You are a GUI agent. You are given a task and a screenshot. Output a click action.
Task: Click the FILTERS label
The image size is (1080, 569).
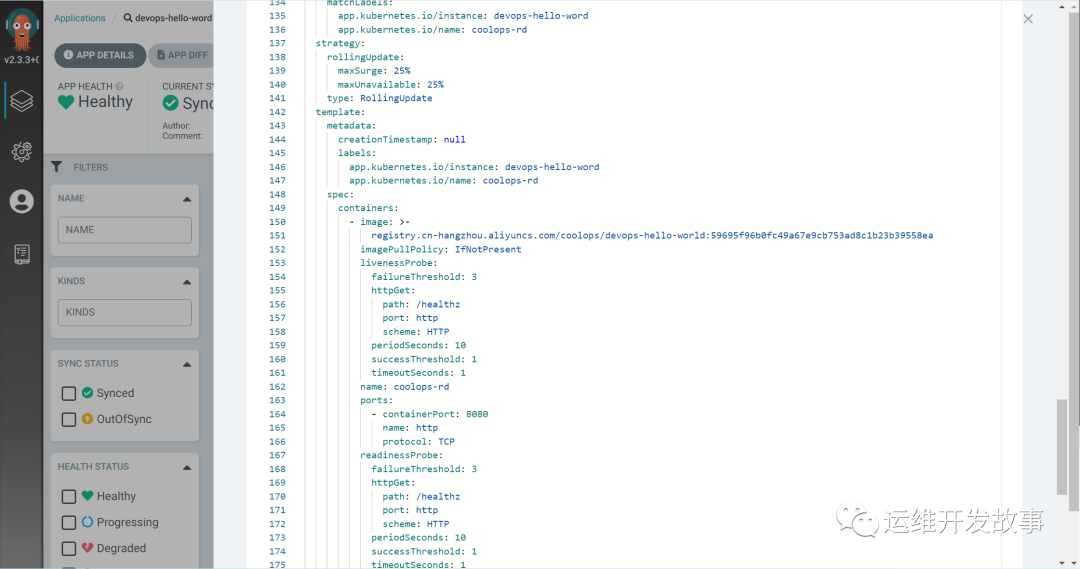click(91, 167)
